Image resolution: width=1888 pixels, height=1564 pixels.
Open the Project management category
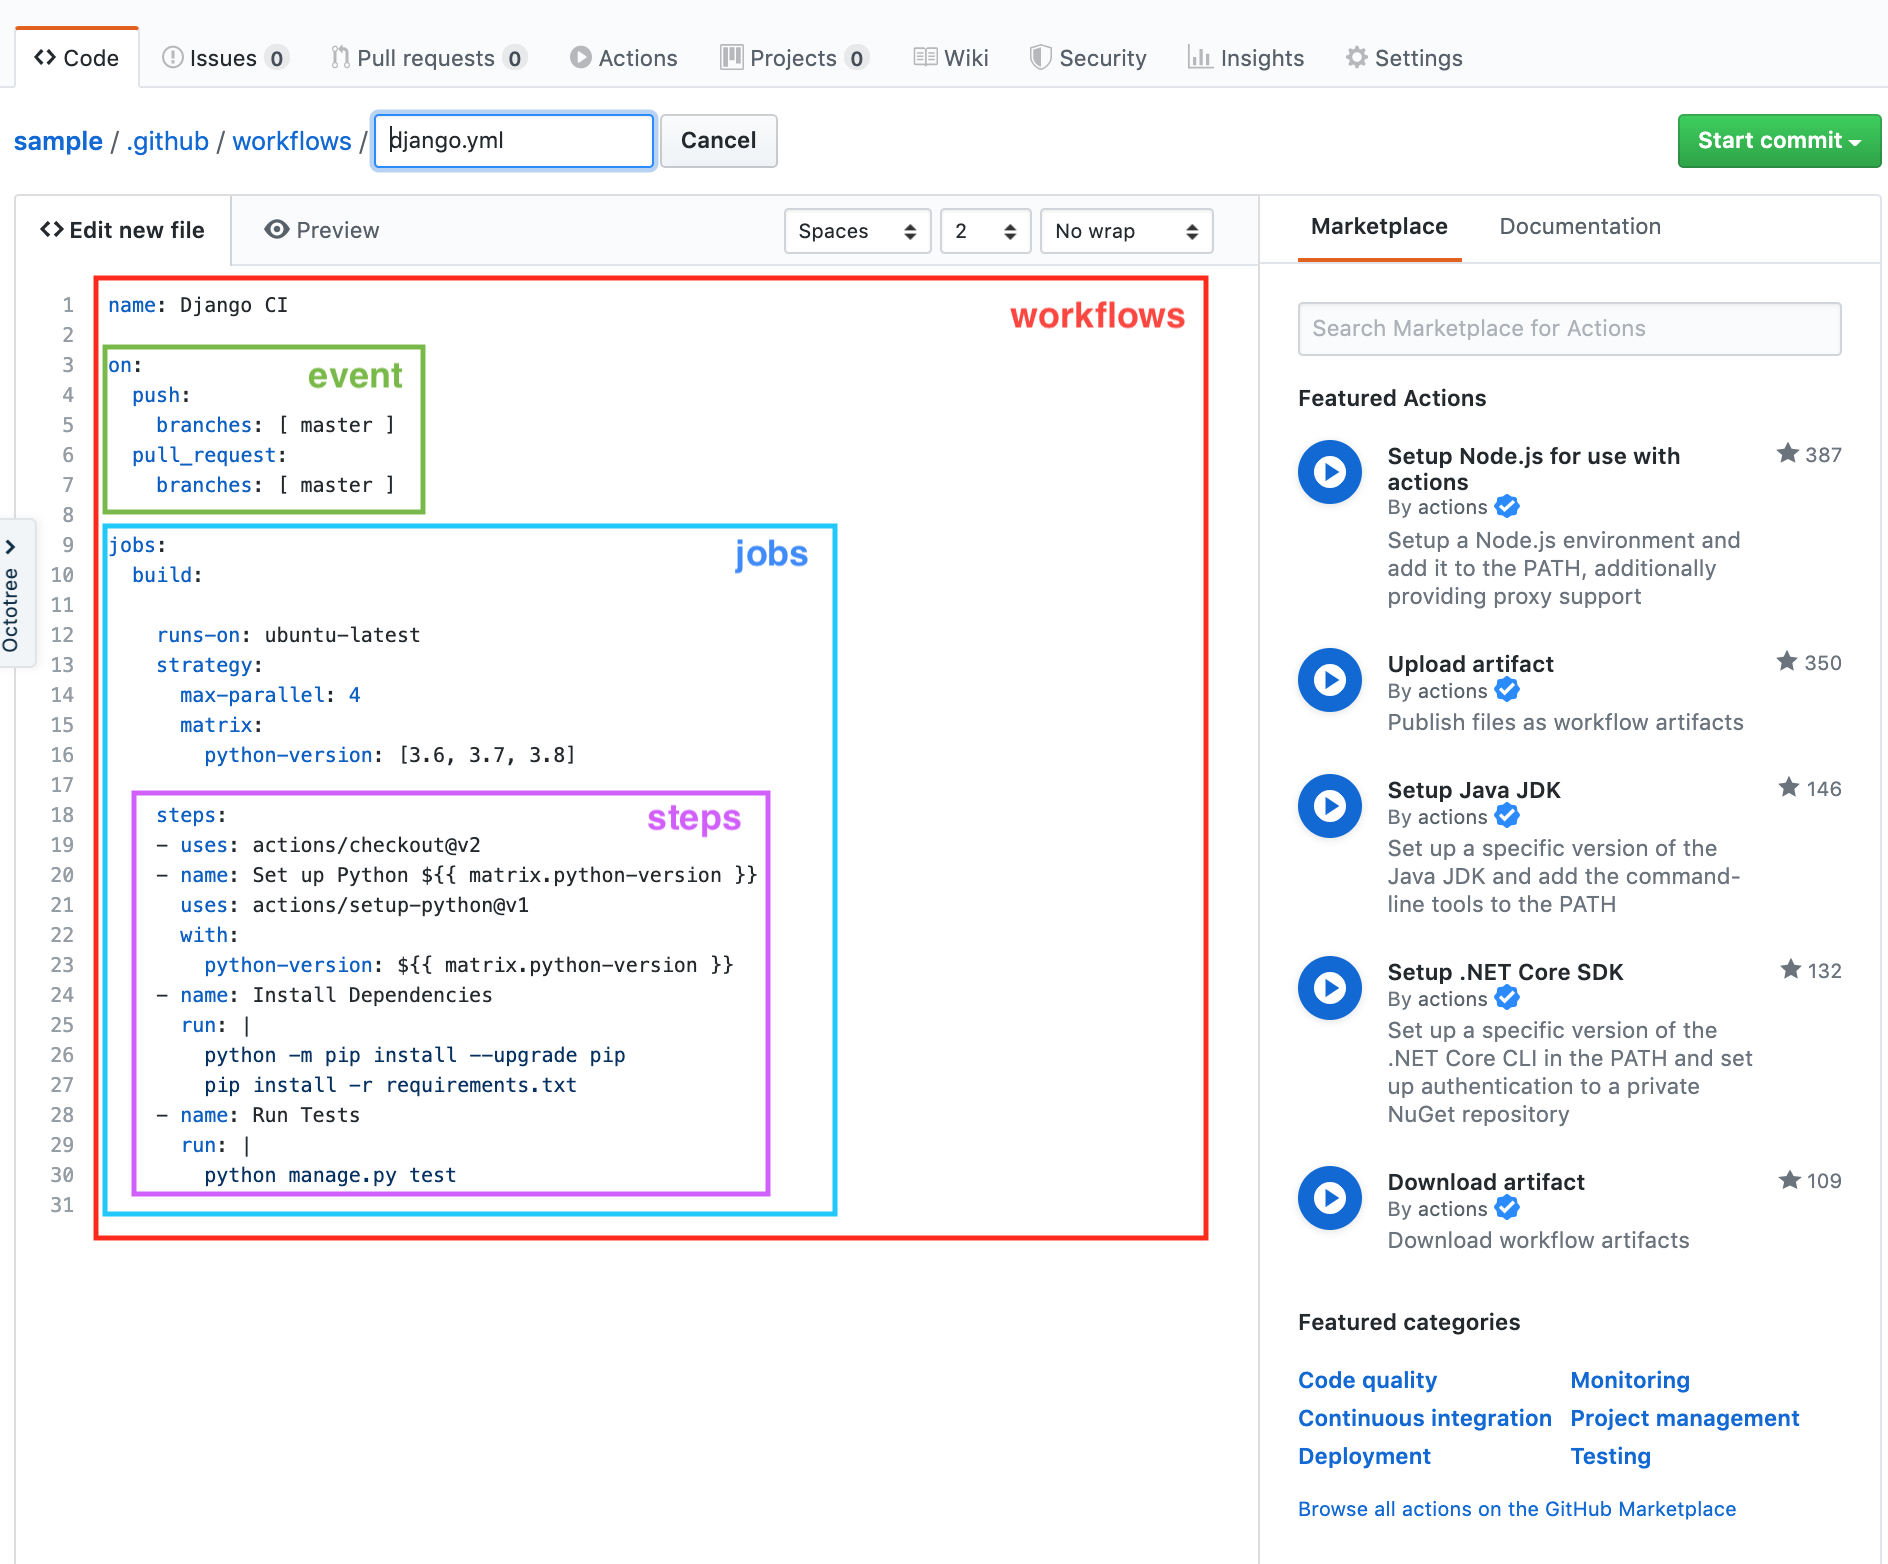point(1685,1418)
